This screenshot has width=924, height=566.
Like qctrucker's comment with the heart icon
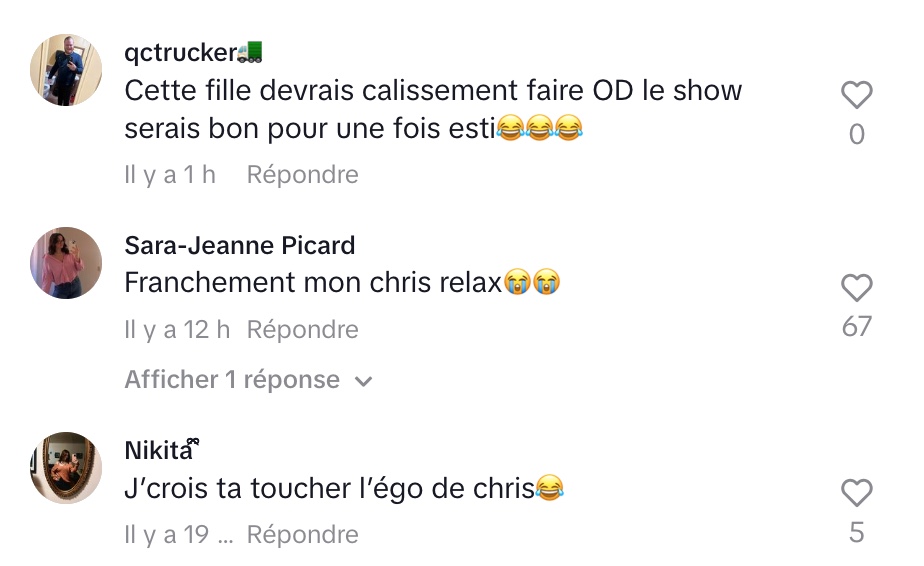tap(856, 94)
